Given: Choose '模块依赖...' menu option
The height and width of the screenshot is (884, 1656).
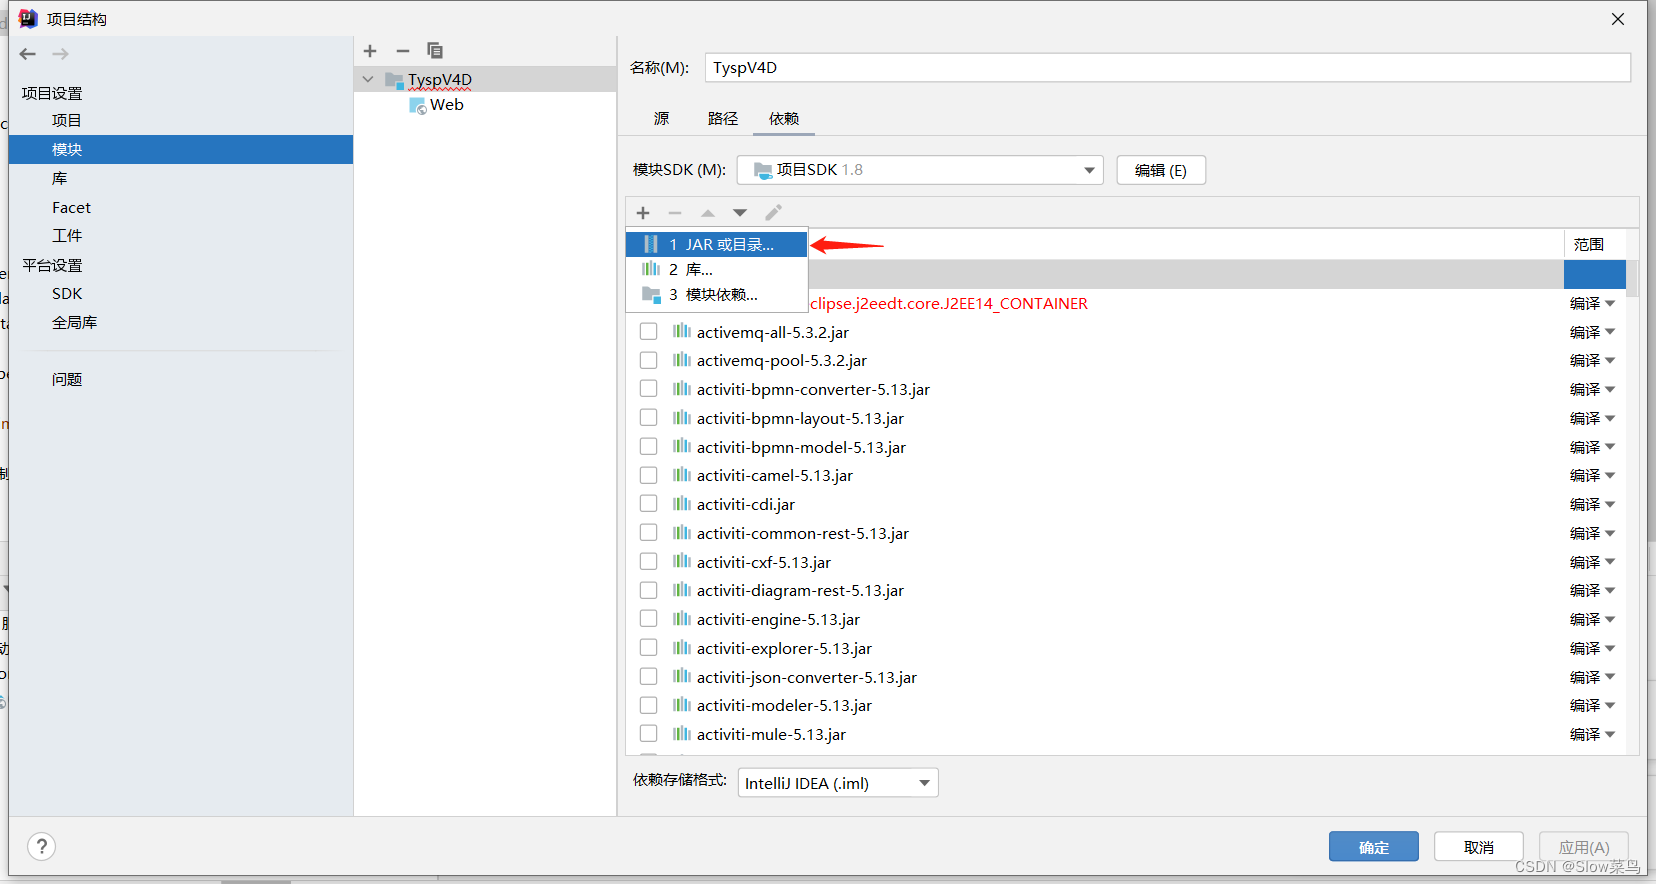Looking at the screenshot, I should 716,295.
